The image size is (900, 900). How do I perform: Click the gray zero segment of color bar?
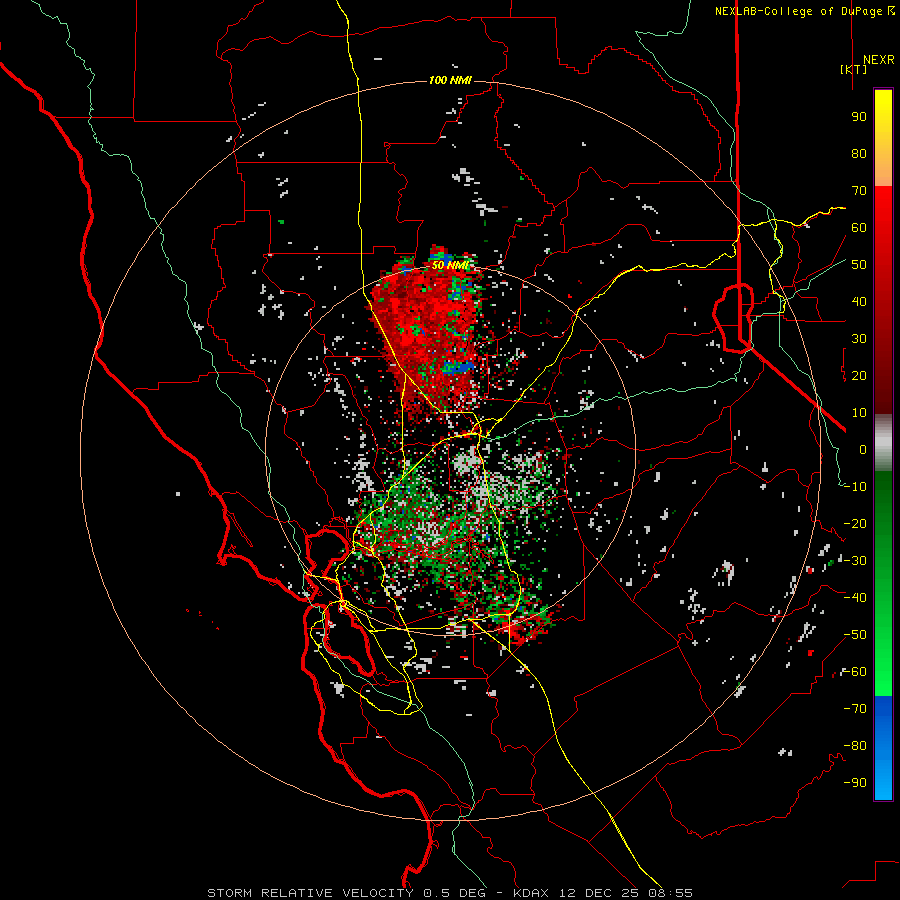tap(883, 442)
